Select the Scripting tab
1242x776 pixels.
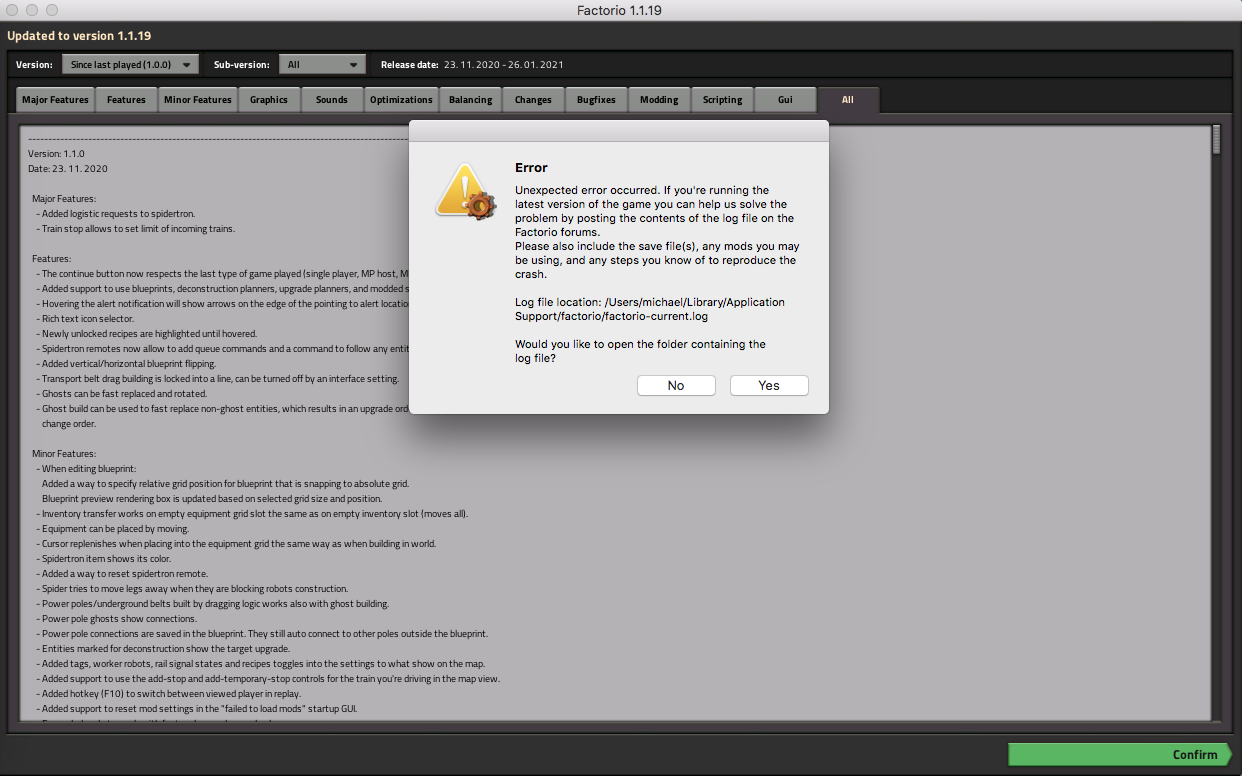(x=722, y=100)
